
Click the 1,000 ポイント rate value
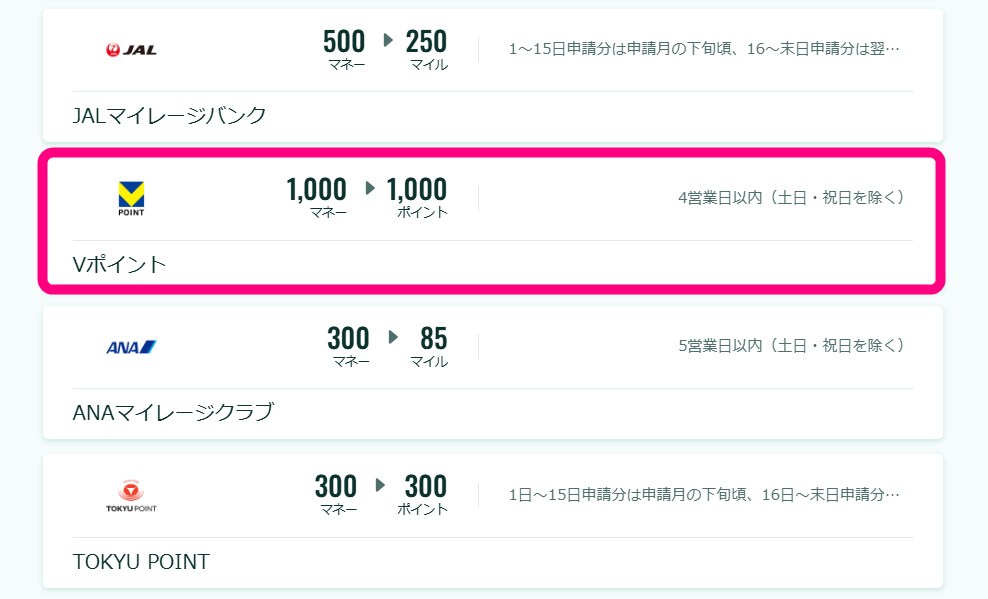click(x=417, y=198)
